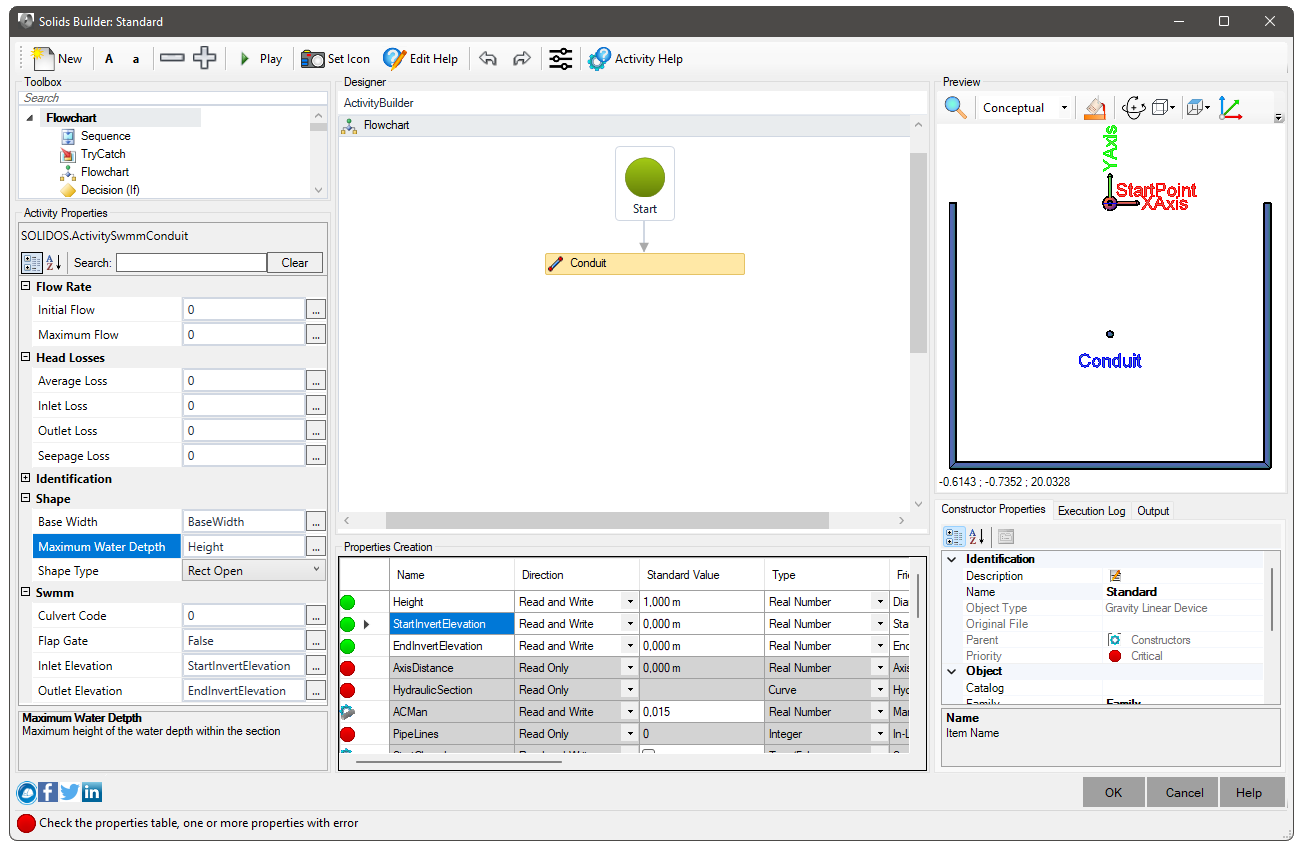The width and height of the screenshot is (1303, 851).
Task: Create a new activity with the New button
Action: (x=57, y=59)
